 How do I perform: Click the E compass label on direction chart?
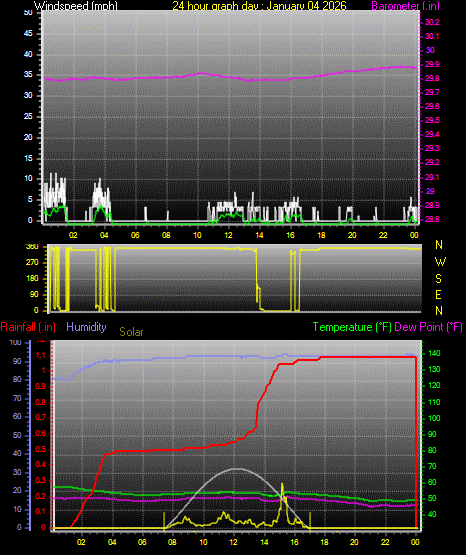[438, 294]
